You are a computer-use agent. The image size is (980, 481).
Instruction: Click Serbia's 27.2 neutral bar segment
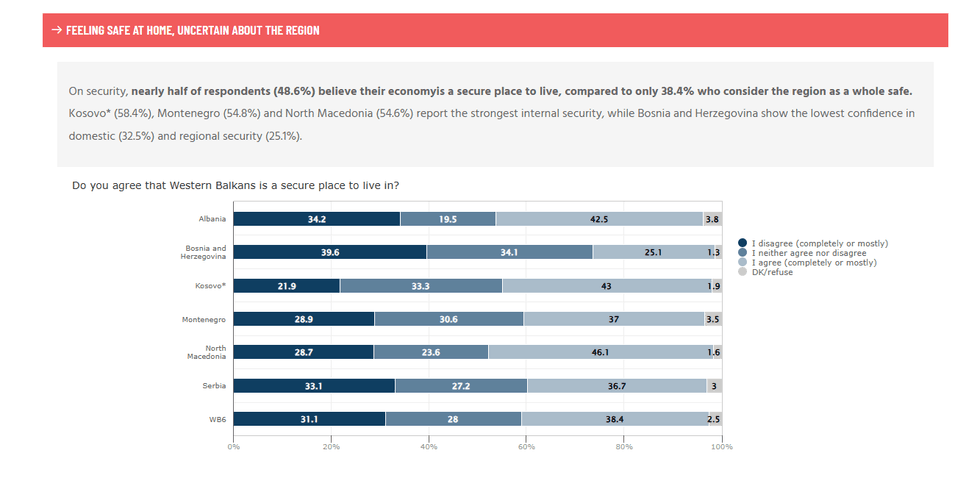pos(461,385)
